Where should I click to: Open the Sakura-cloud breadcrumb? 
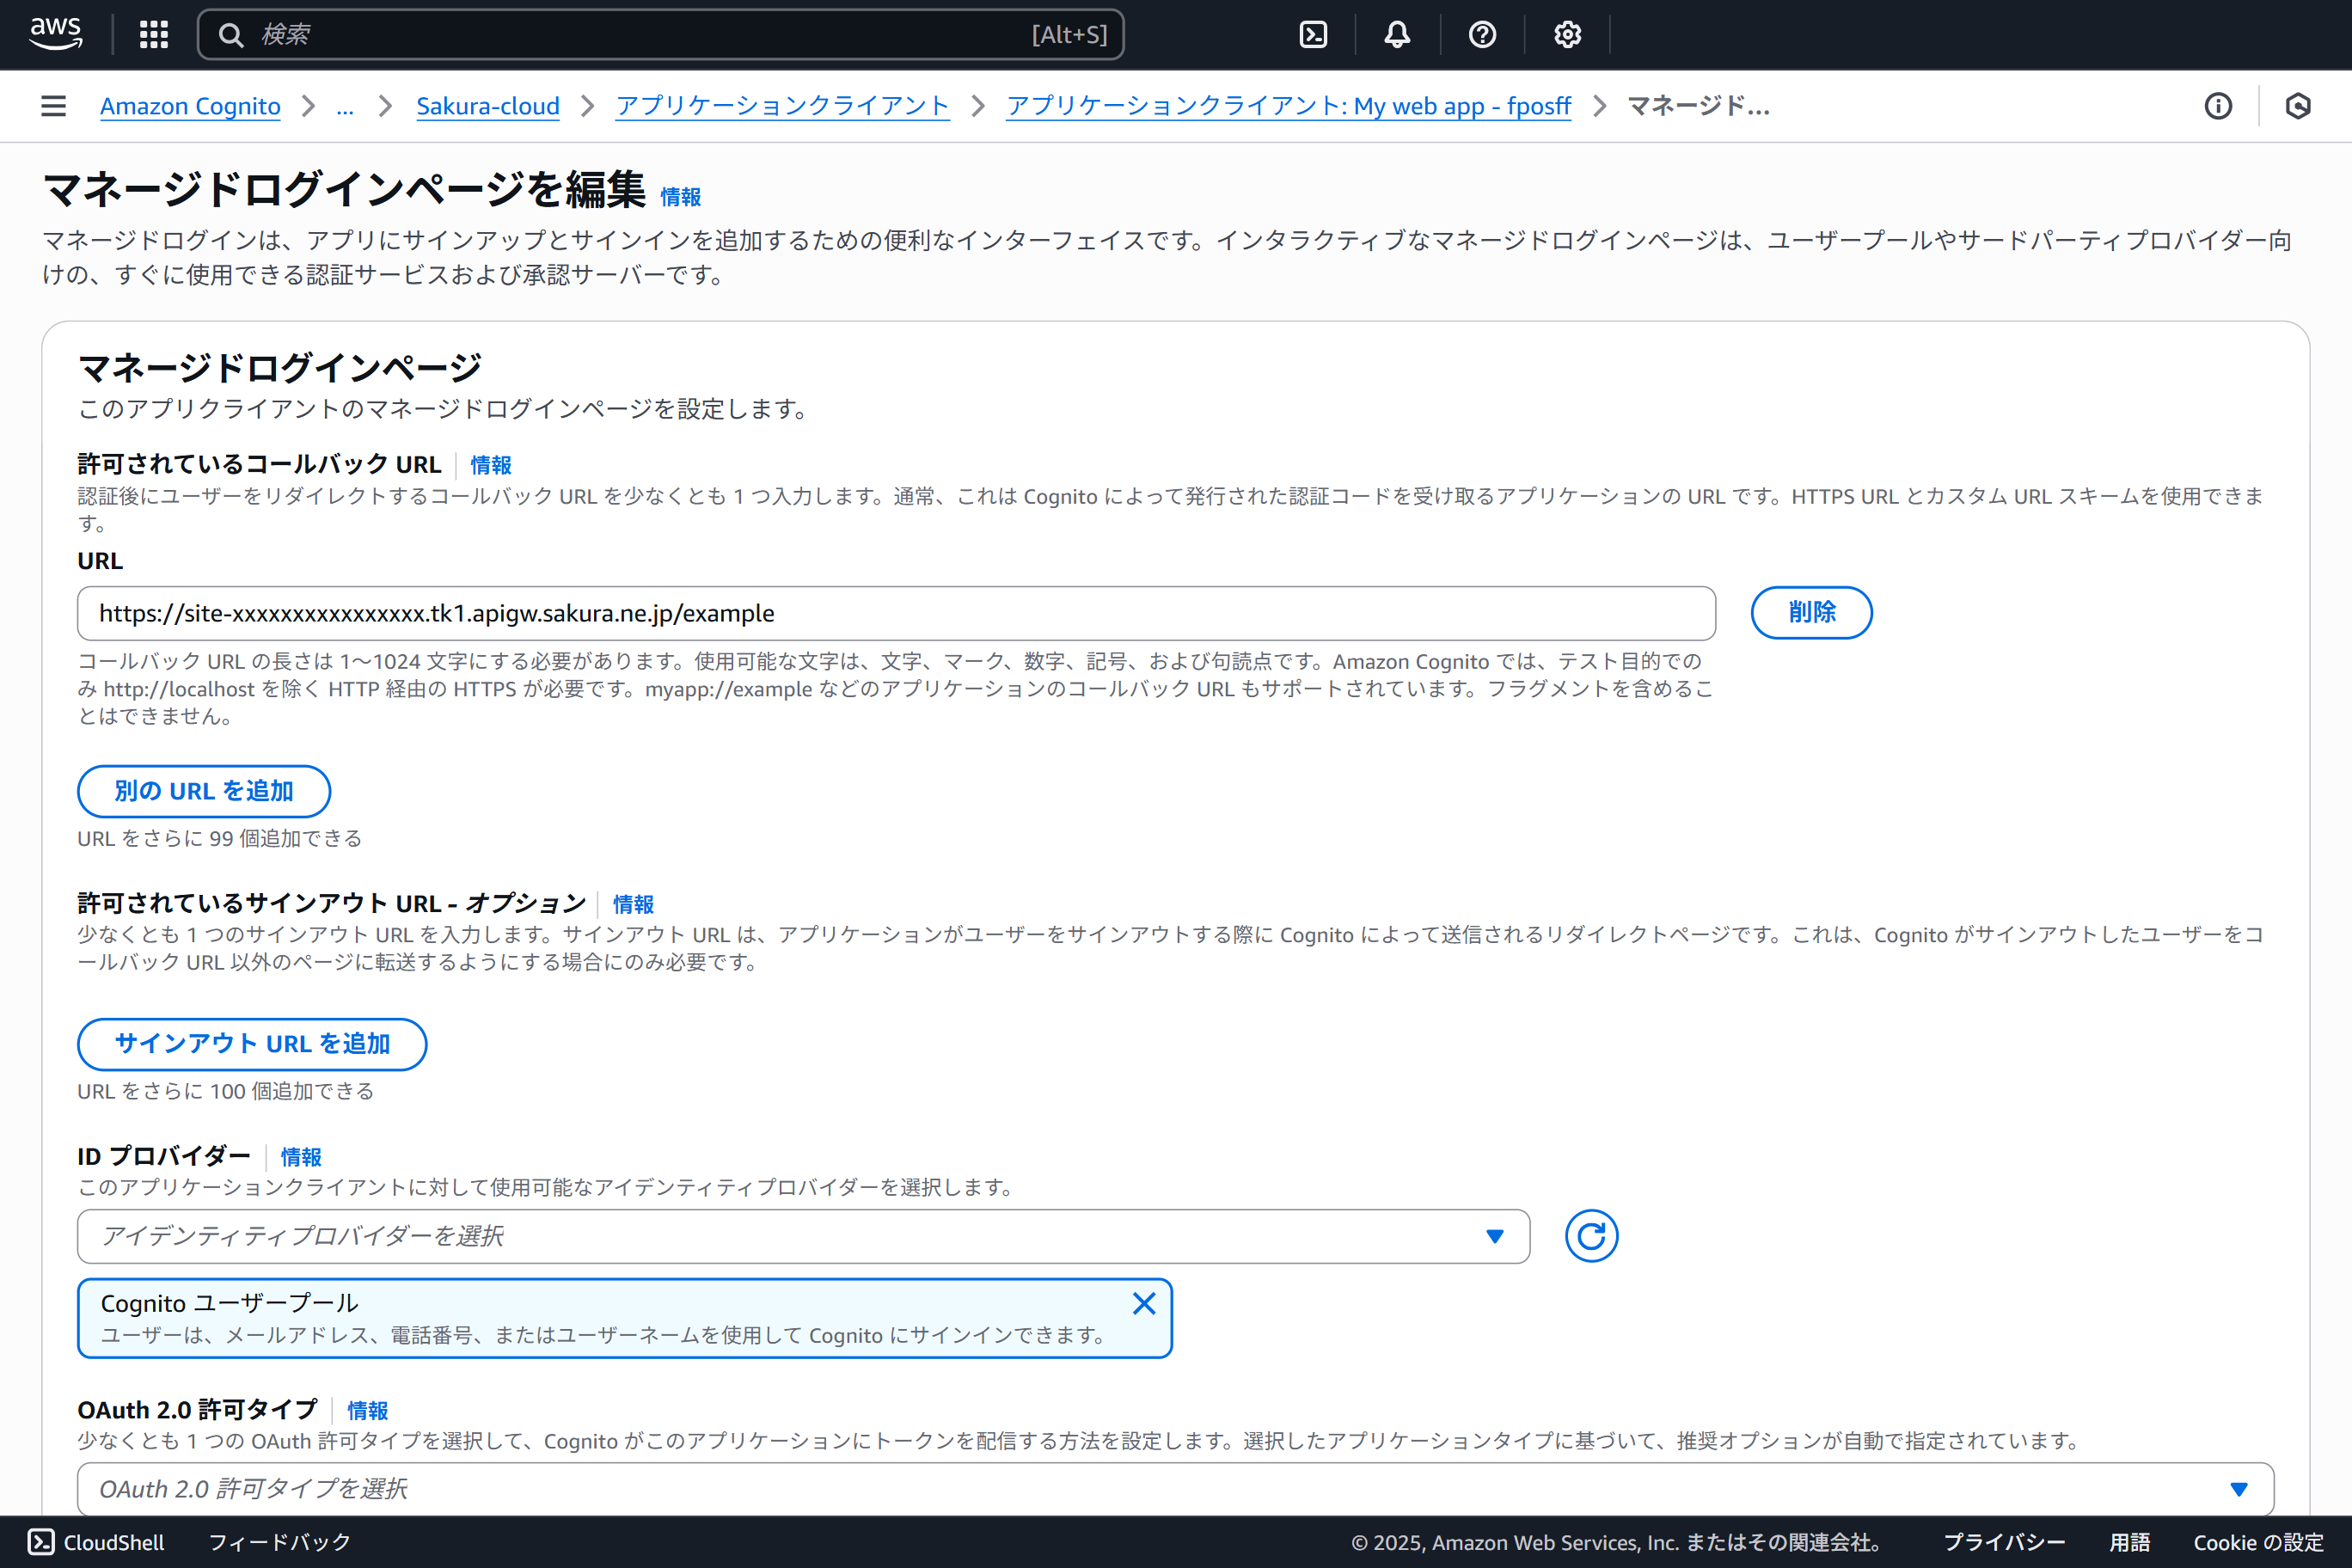pos(488,106)
